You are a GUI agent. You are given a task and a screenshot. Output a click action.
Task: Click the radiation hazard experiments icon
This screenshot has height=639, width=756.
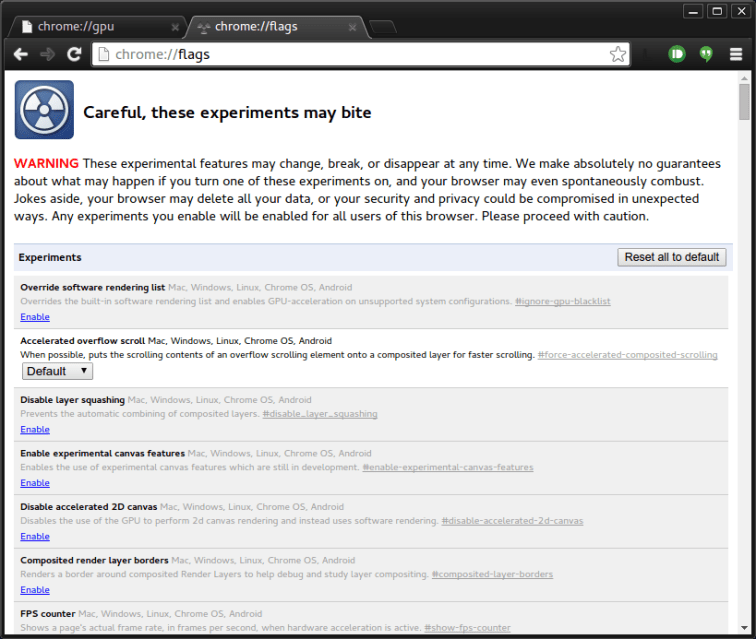(44, 110)
